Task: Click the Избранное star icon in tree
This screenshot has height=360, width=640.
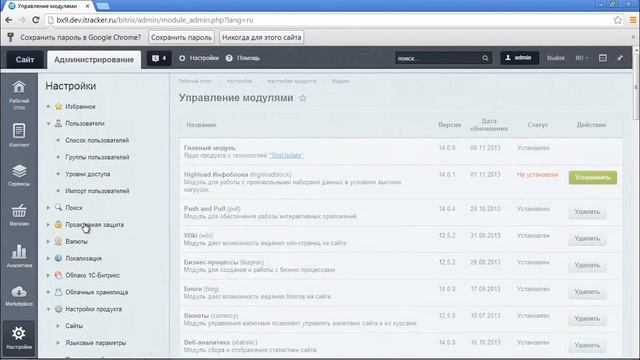Action: coord(58,107)
